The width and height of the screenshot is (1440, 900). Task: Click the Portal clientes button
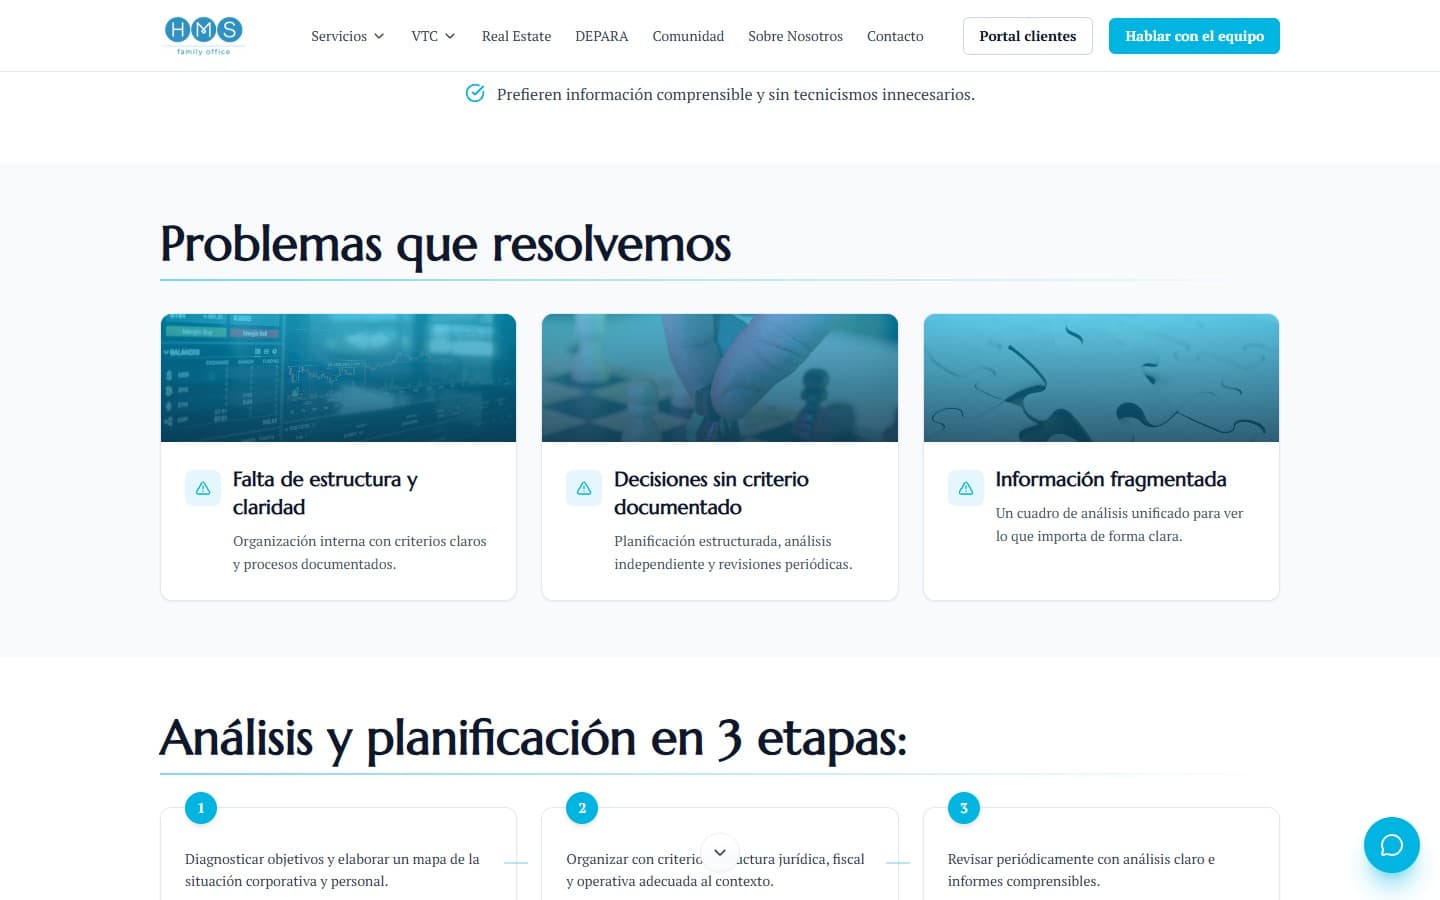click(x=1027, y=36)
